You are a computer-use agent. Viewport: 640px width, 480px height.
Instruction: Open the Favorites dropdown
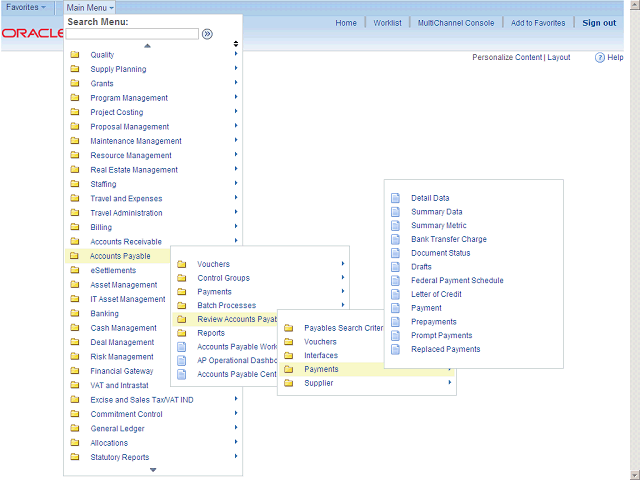(26, 7)
